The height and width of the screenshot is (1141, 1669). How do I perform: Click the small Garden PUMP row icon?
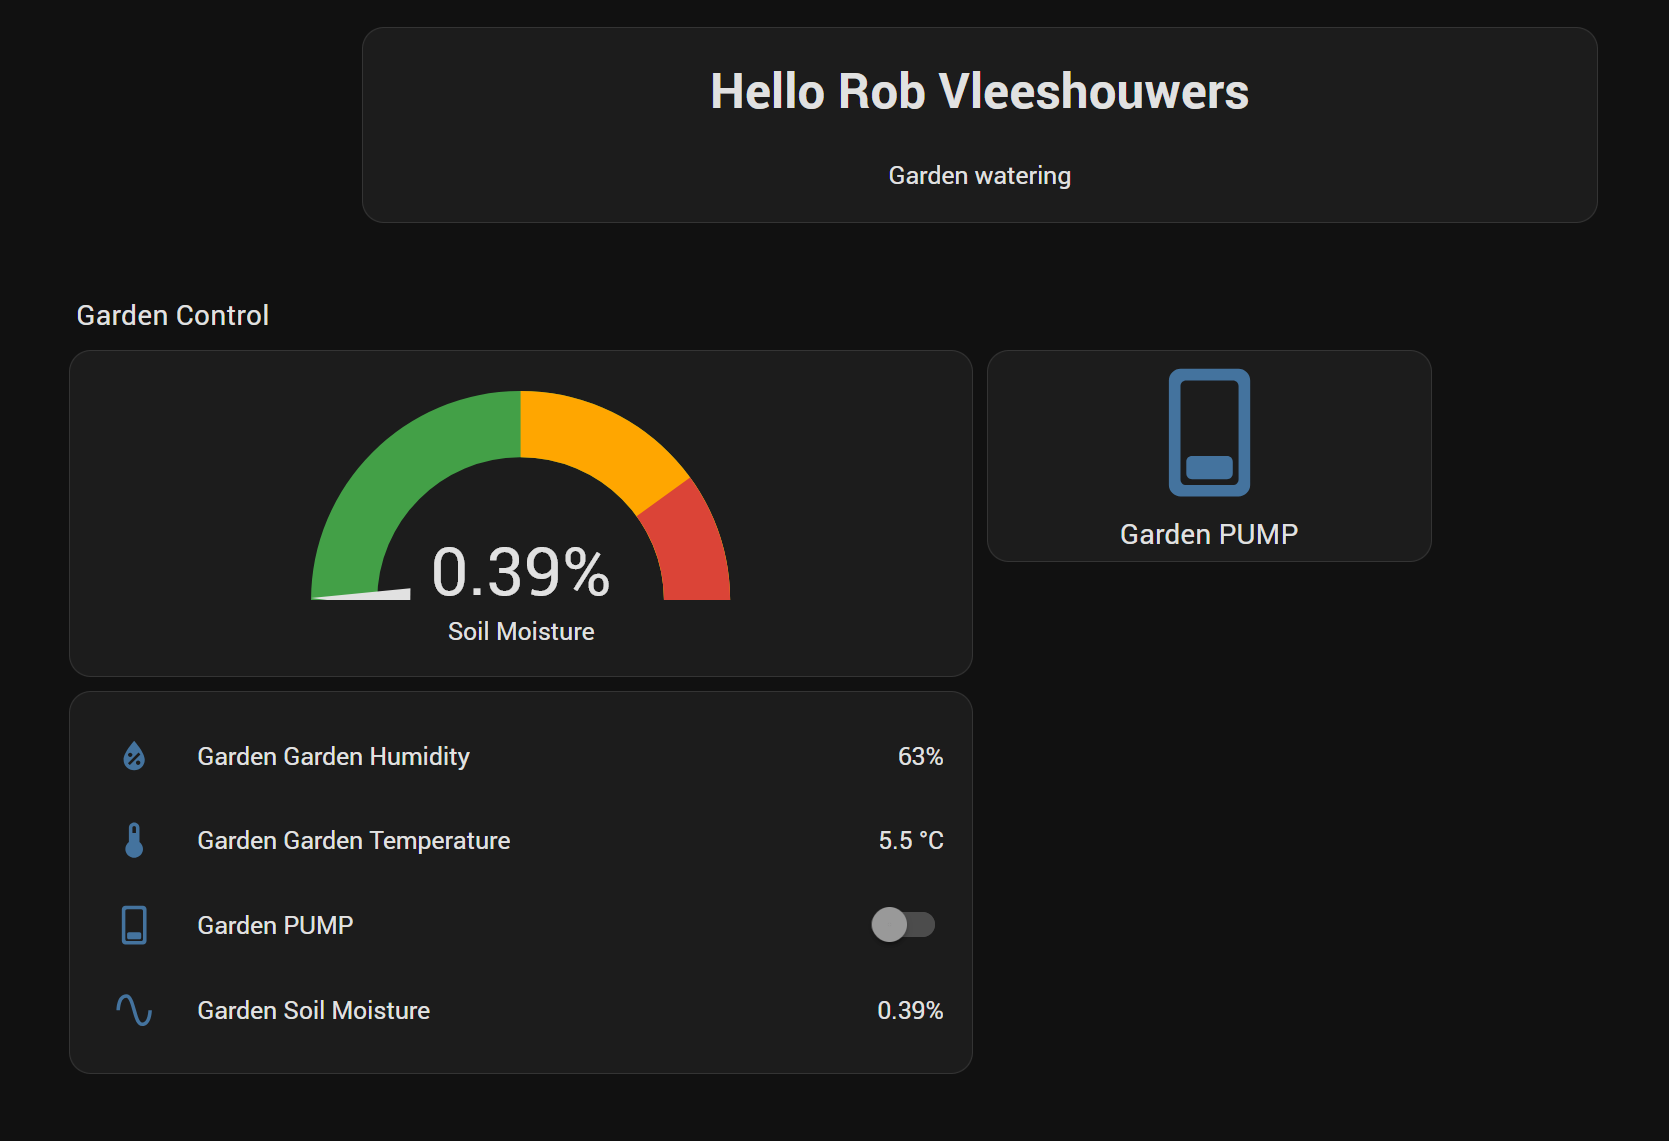click(134, 925)
